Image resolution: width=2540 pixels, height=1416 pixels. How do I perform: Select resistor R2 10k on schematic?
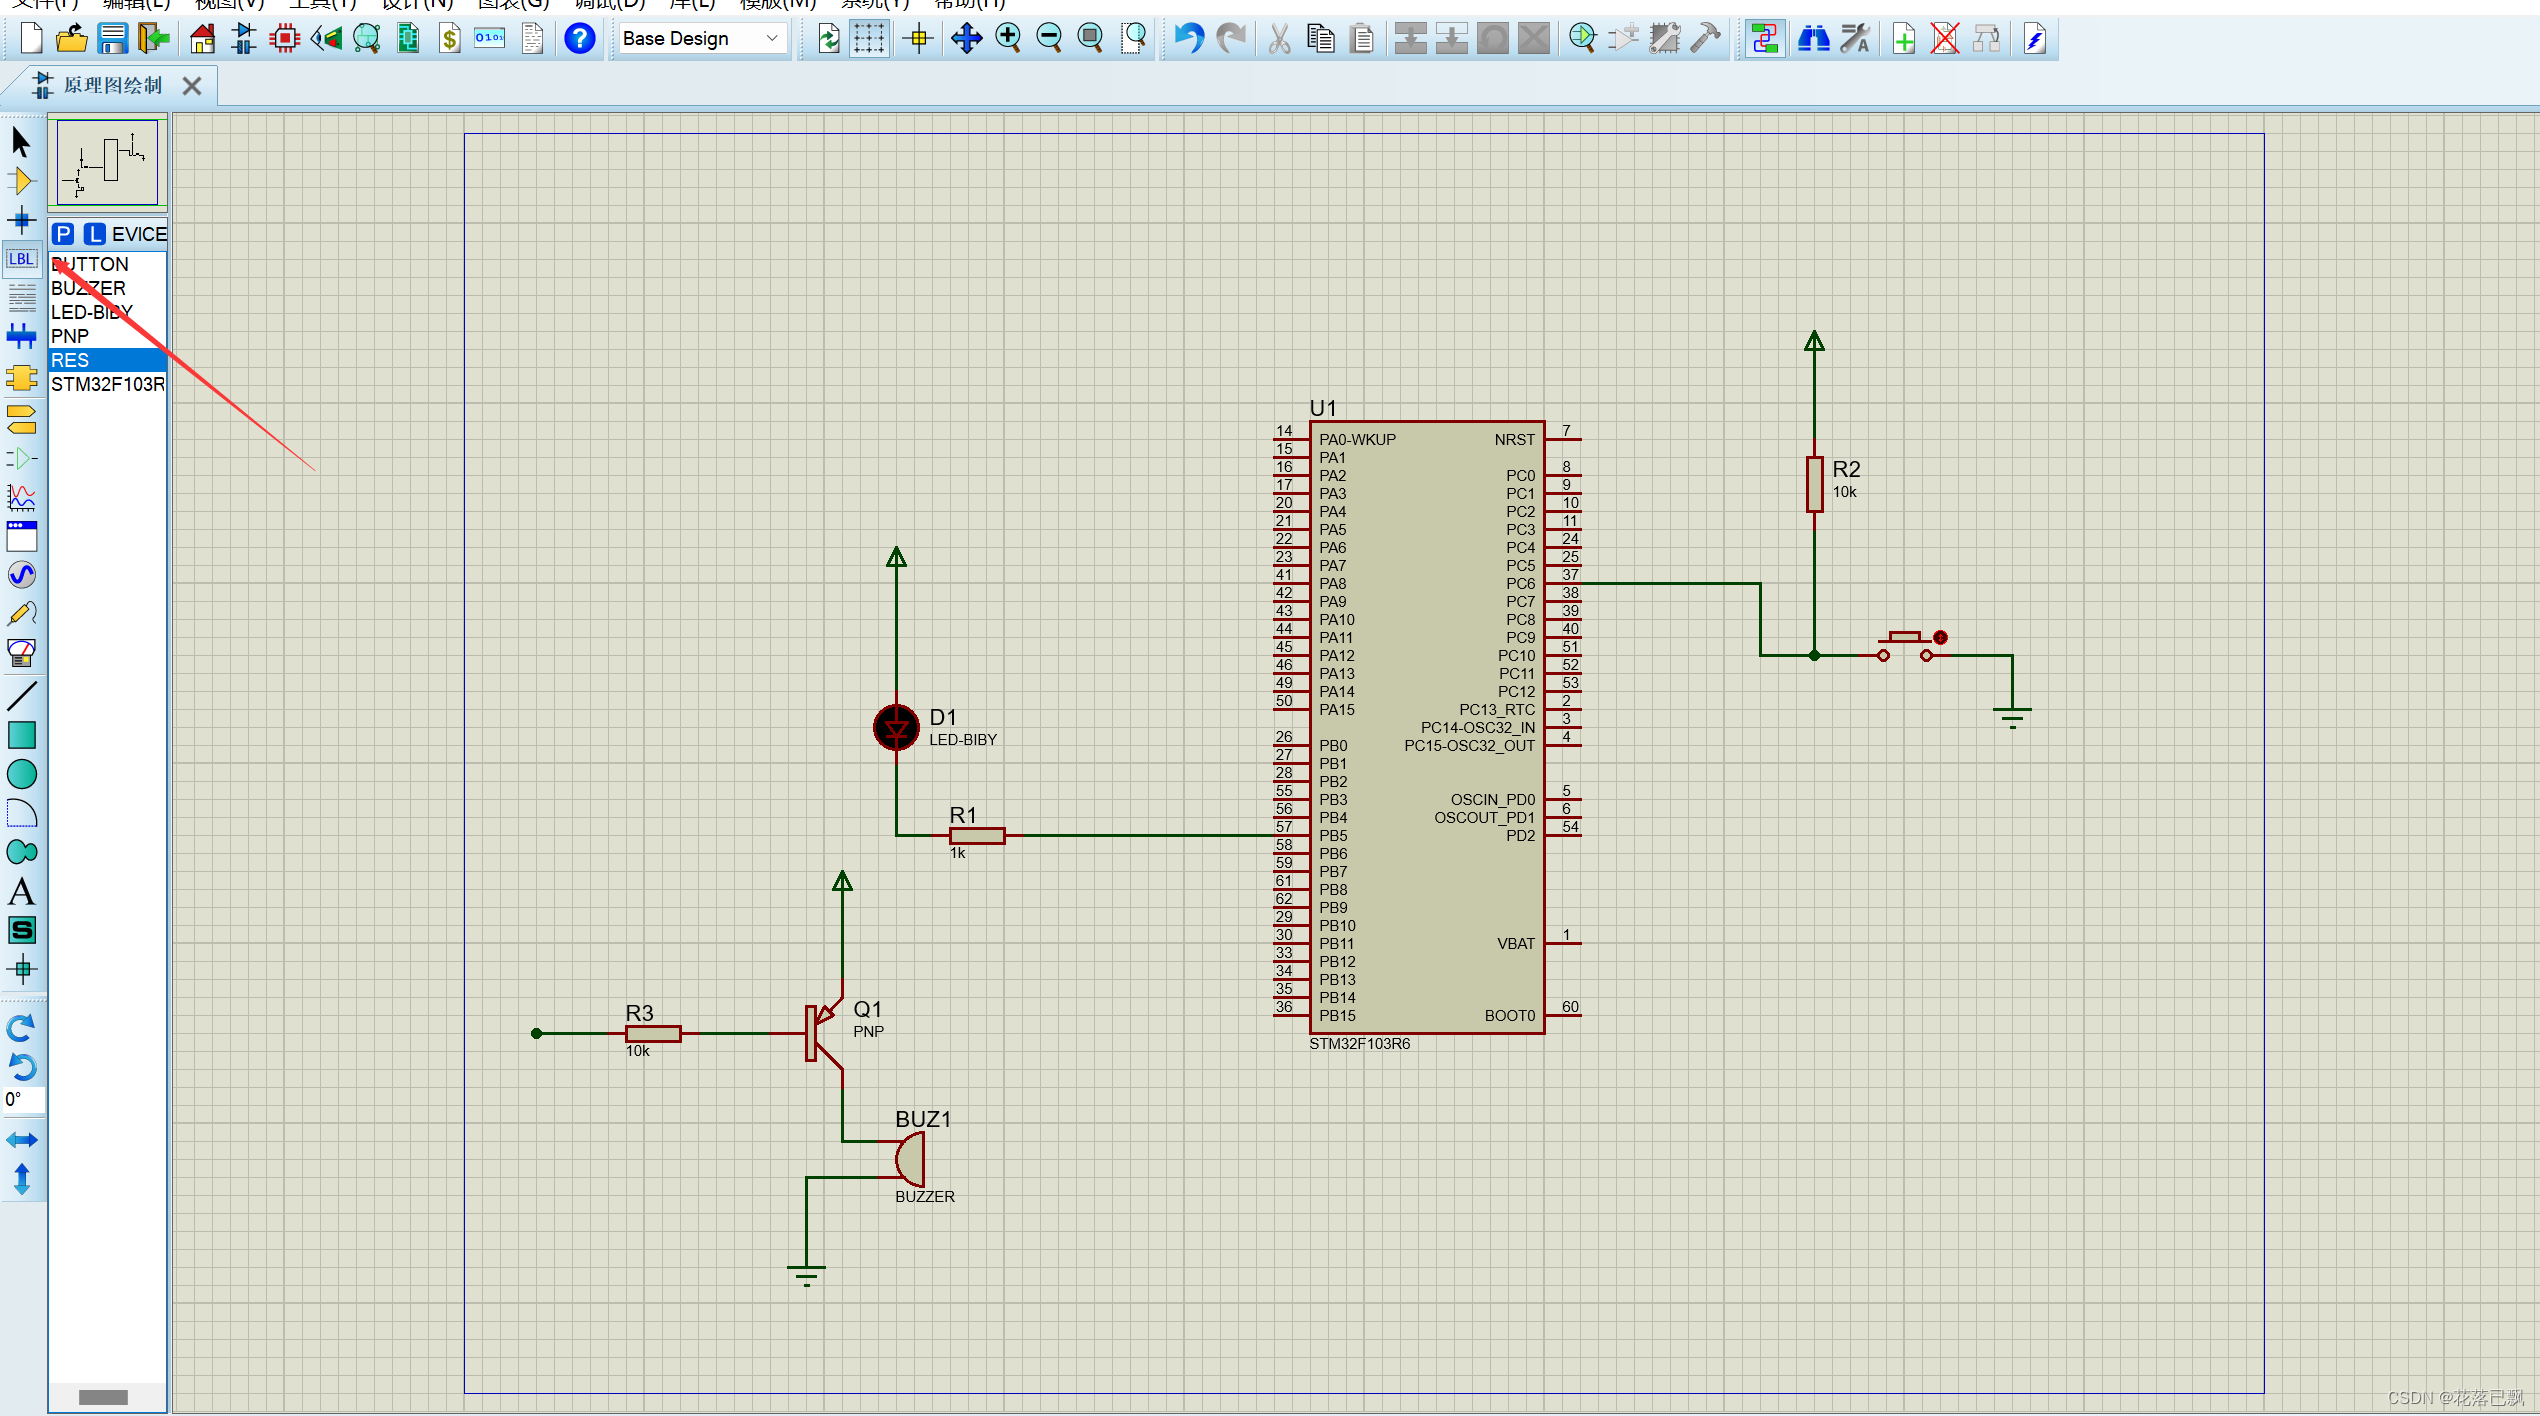pyautogui.click(x=1814, y=484)
